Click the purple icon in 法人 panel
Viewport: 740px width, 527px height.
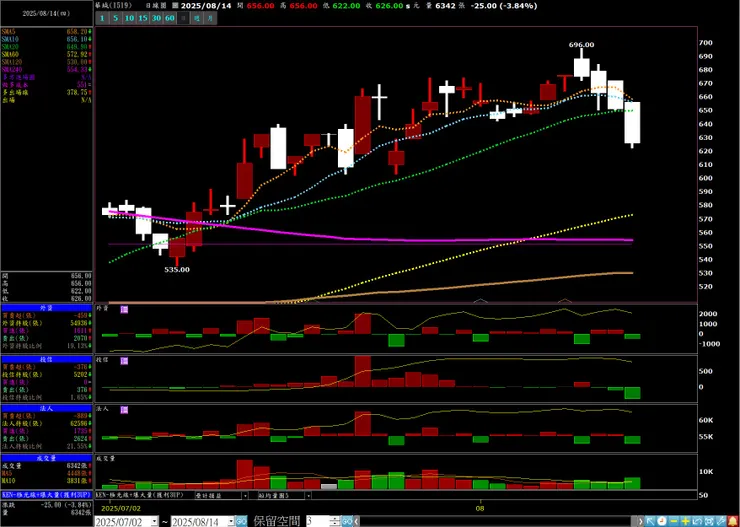click(x=124, y=410)
